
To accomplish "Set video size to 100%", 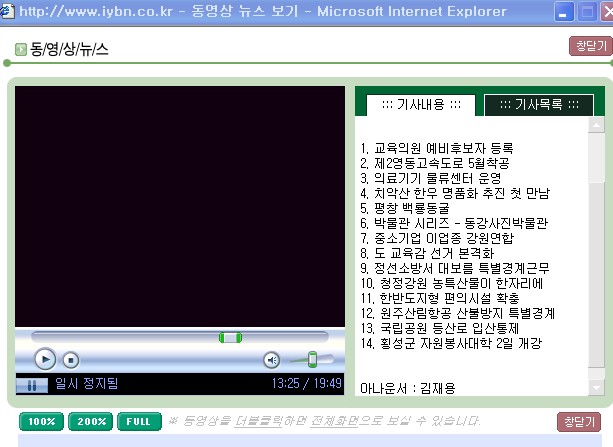I will 41,421.
